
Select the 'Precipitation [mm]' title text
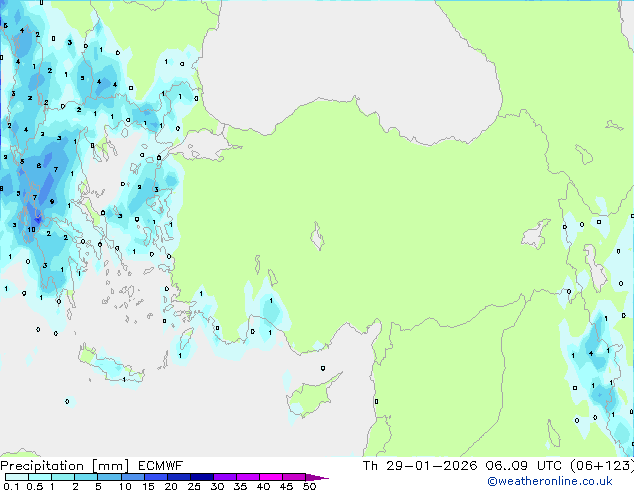65,466
